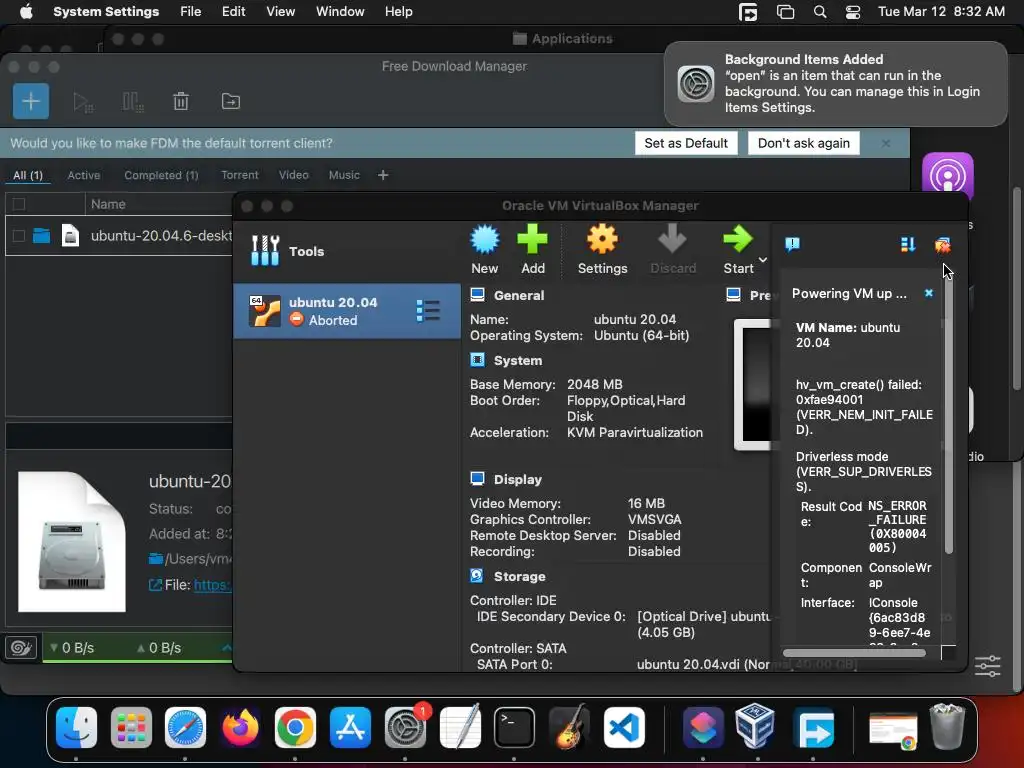Click FDM delete trash icon

click(x=181, y=101)
